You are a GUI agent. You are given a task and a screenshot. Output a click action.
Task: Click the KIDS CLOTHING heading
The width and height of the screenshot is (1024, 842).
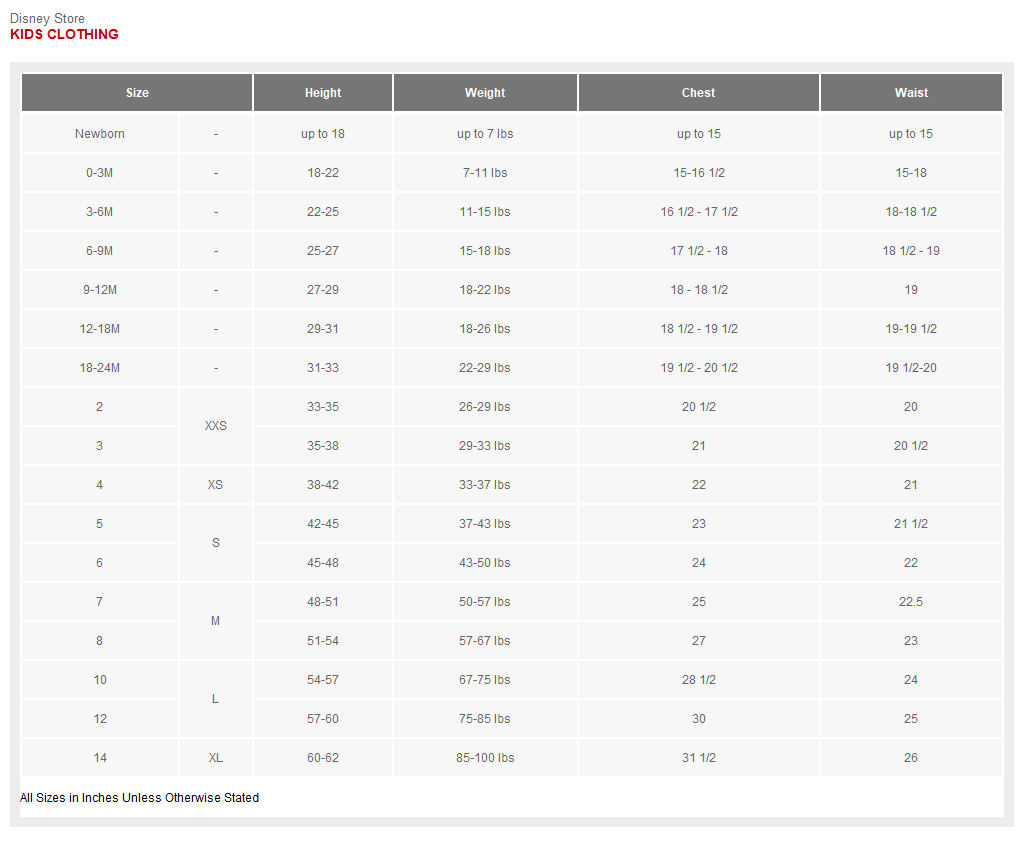64,34
